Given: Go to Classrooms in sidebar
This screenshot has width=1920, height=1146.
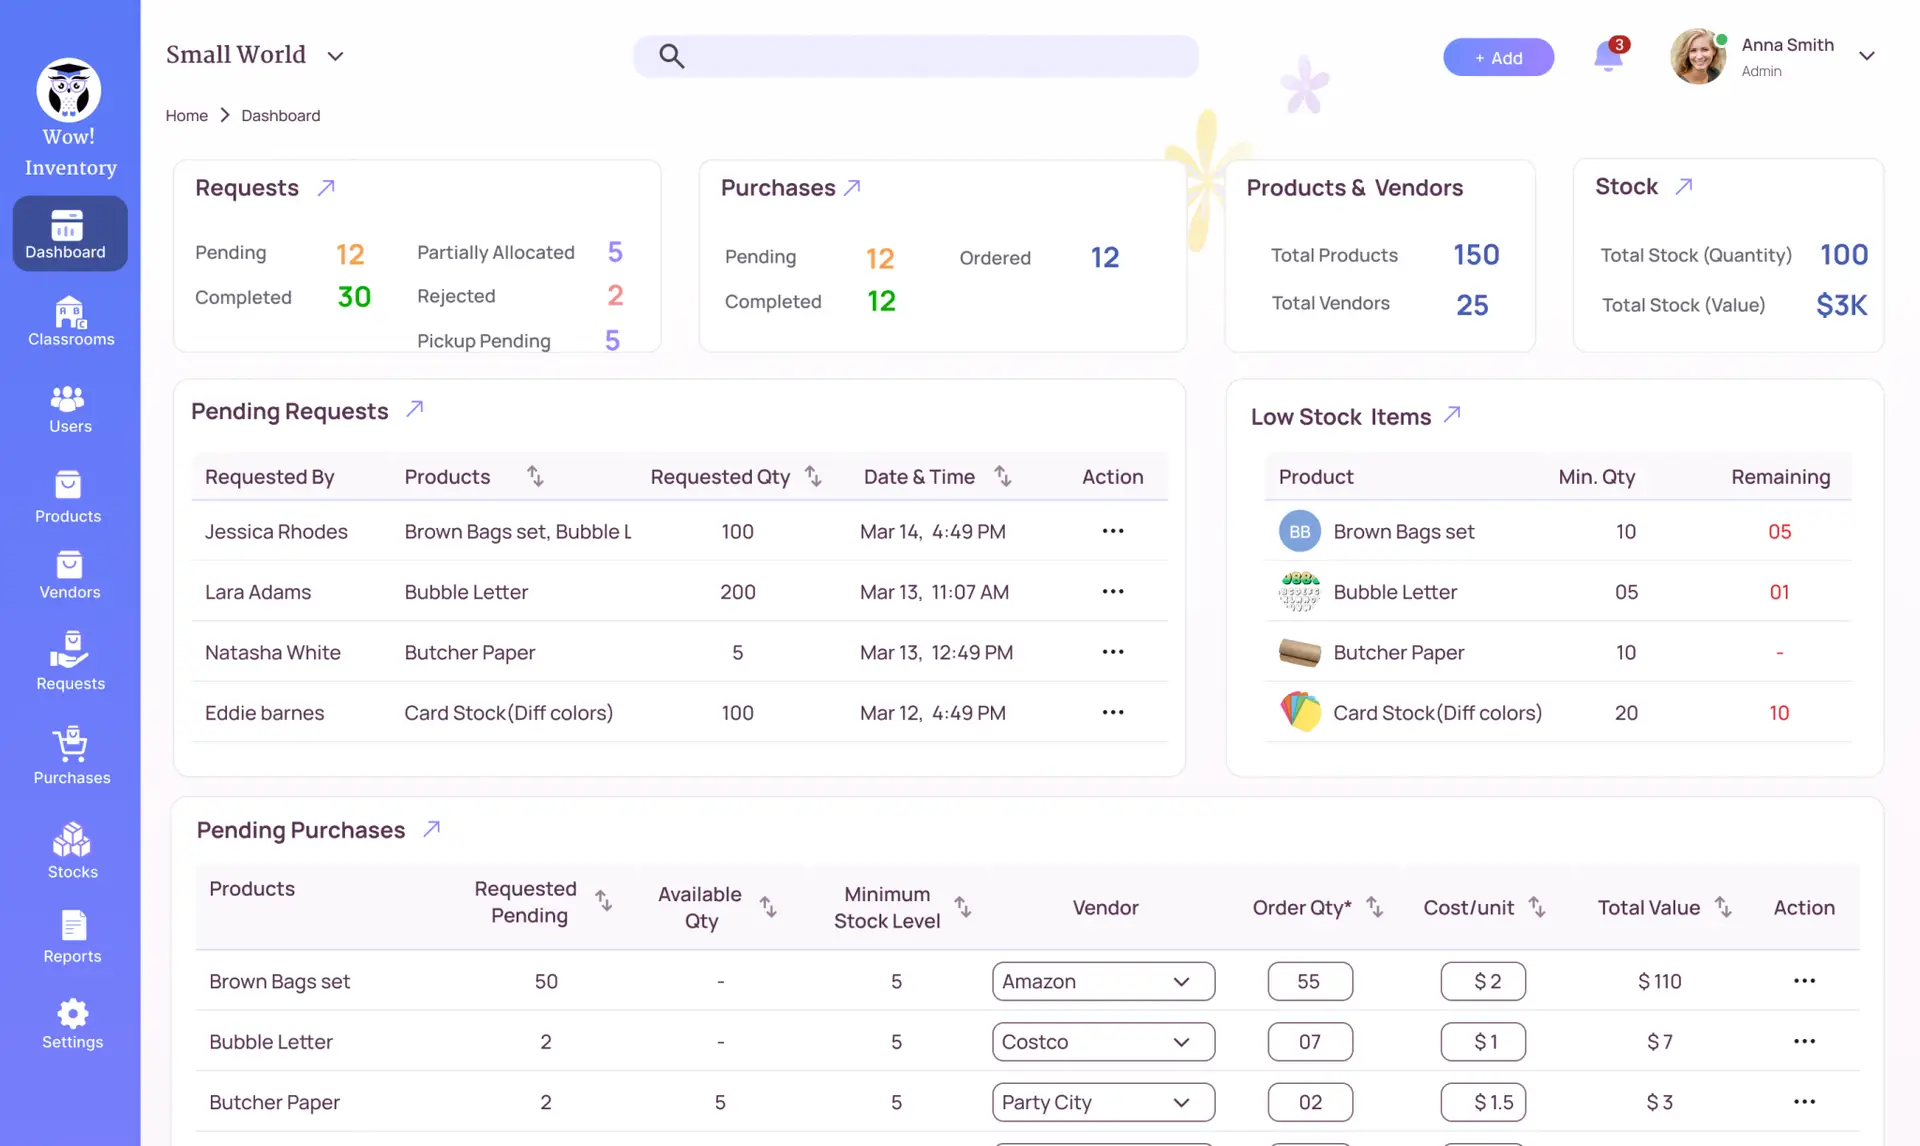Looking at the screenshot, I should (x=70, y=322).
